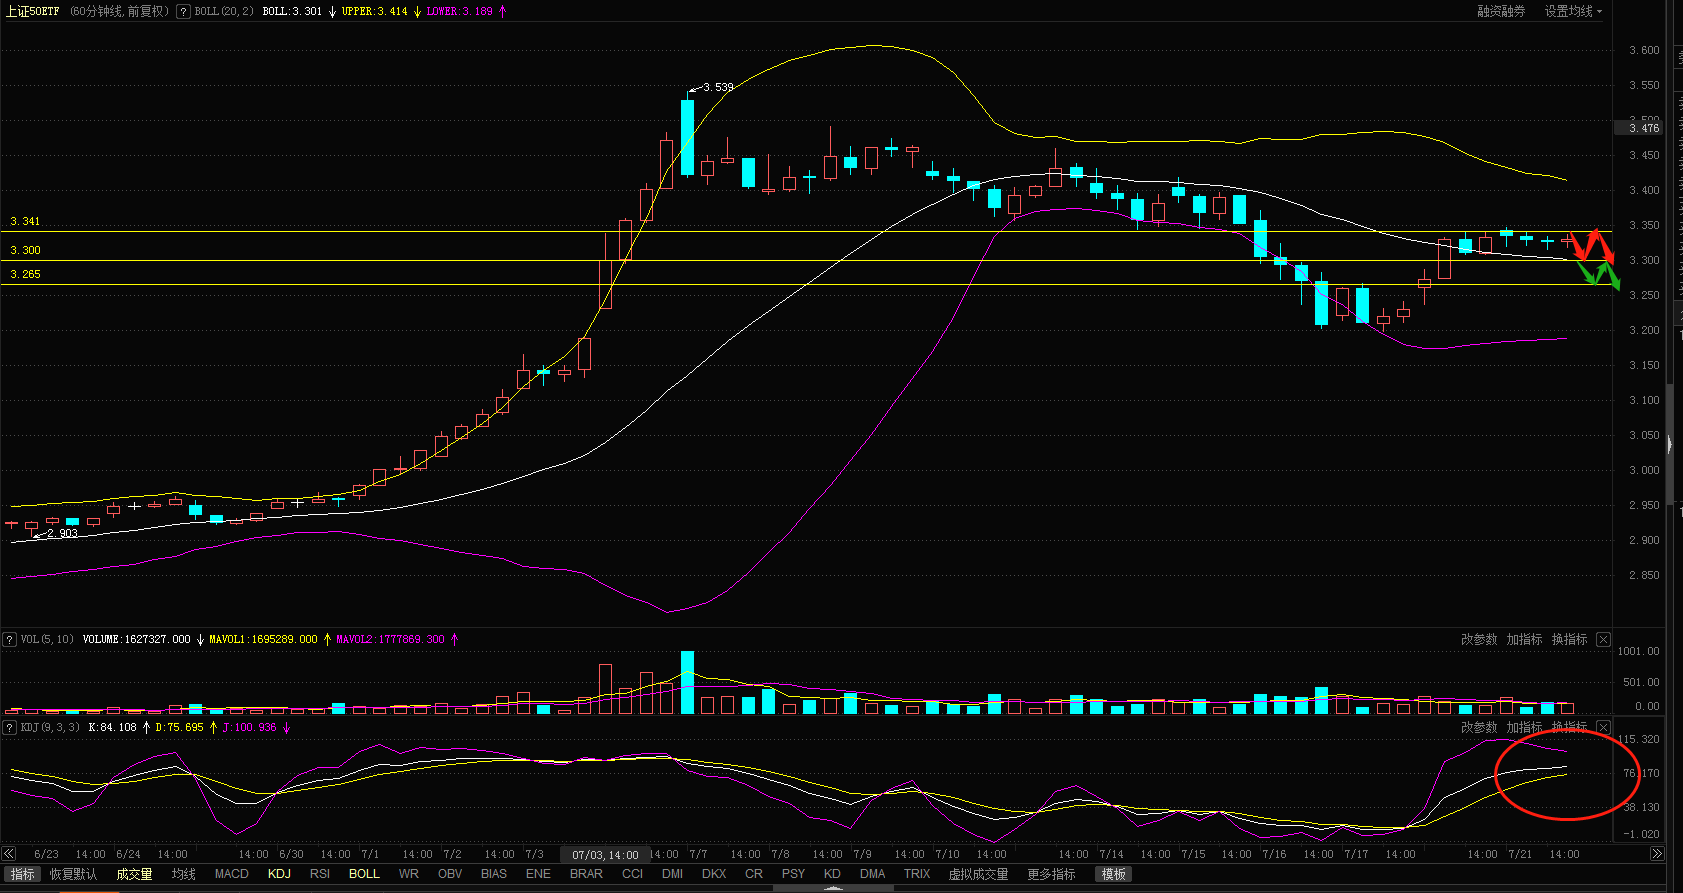The image size is (1683, 893).
Task: Select the 成交量 indicator
Action: [134, 874]
